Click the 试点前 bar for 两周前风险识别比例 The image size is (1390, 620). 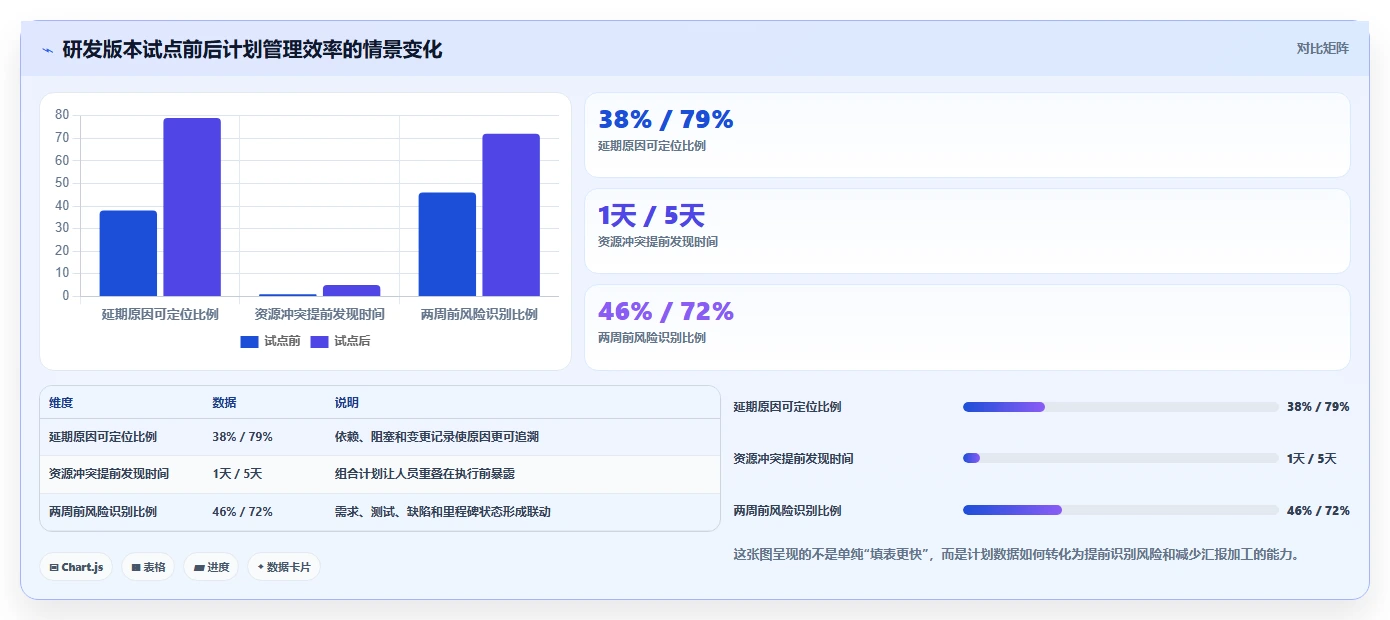447,244
